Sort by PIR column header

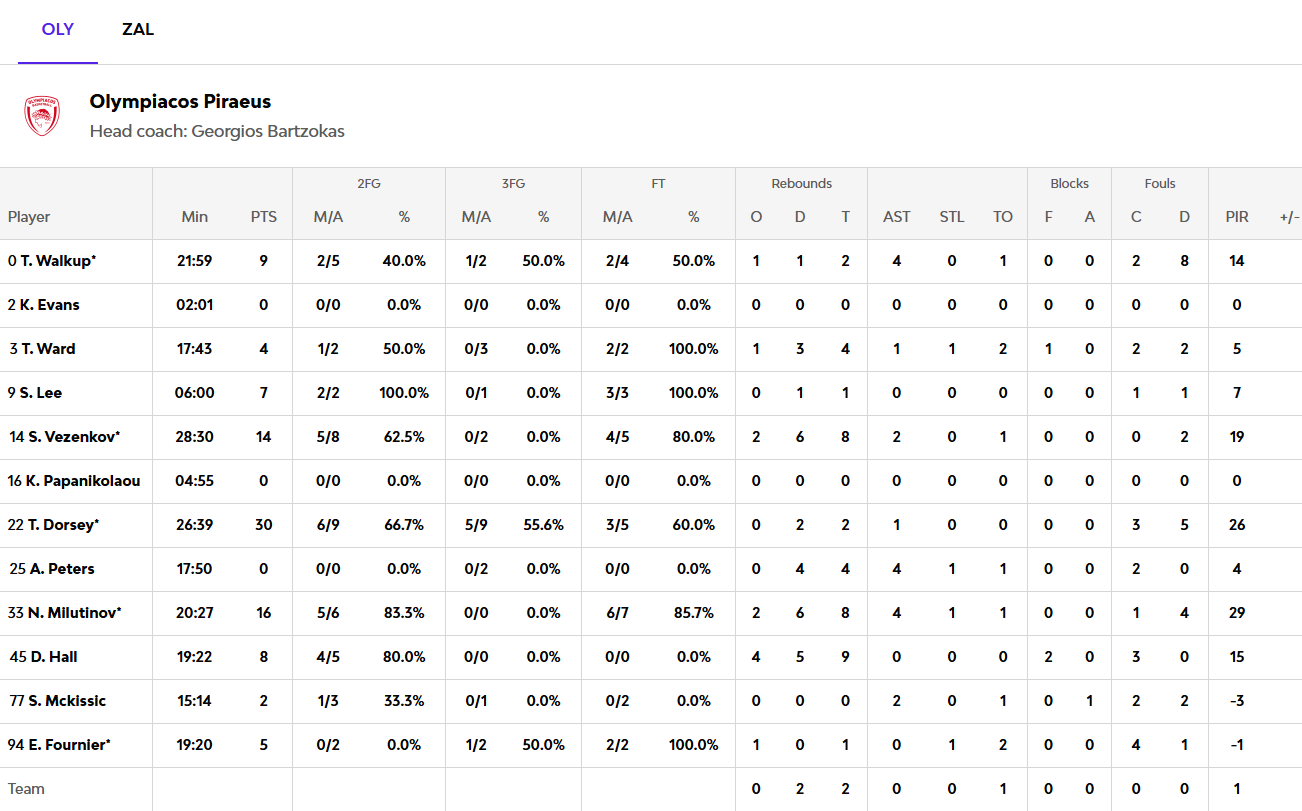(x=1237, y=217)
